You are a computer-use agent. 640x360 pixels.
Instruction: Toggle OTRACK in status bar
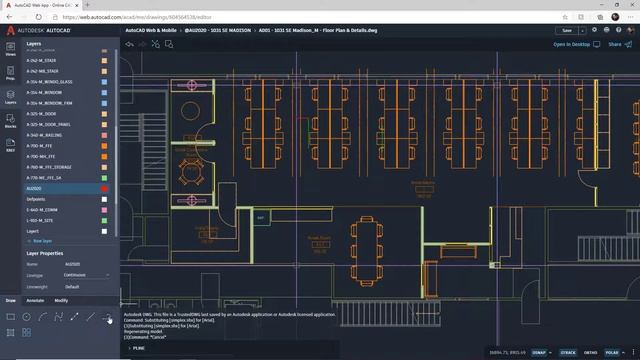pos(568,353)
